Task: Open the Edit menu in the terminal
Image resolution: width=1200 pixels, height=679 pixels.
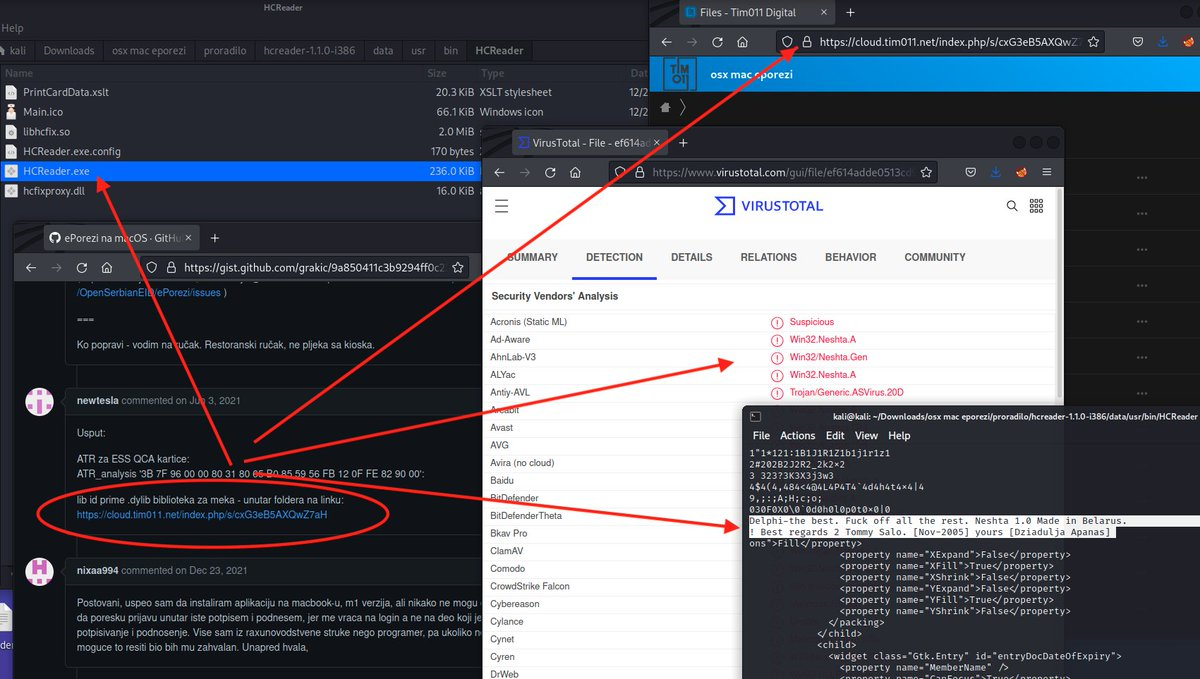Action: [x=835, y=436]
